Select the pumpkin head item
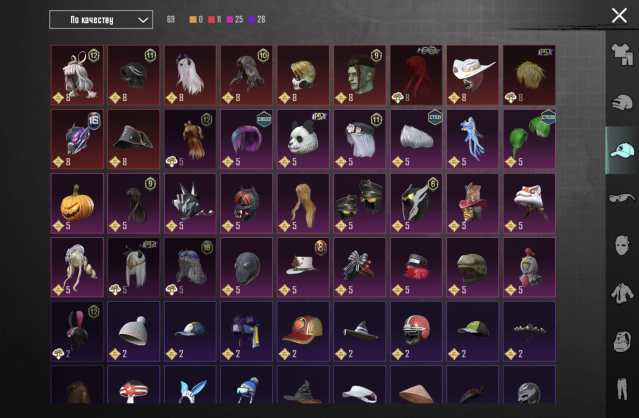 pos(77,203)
